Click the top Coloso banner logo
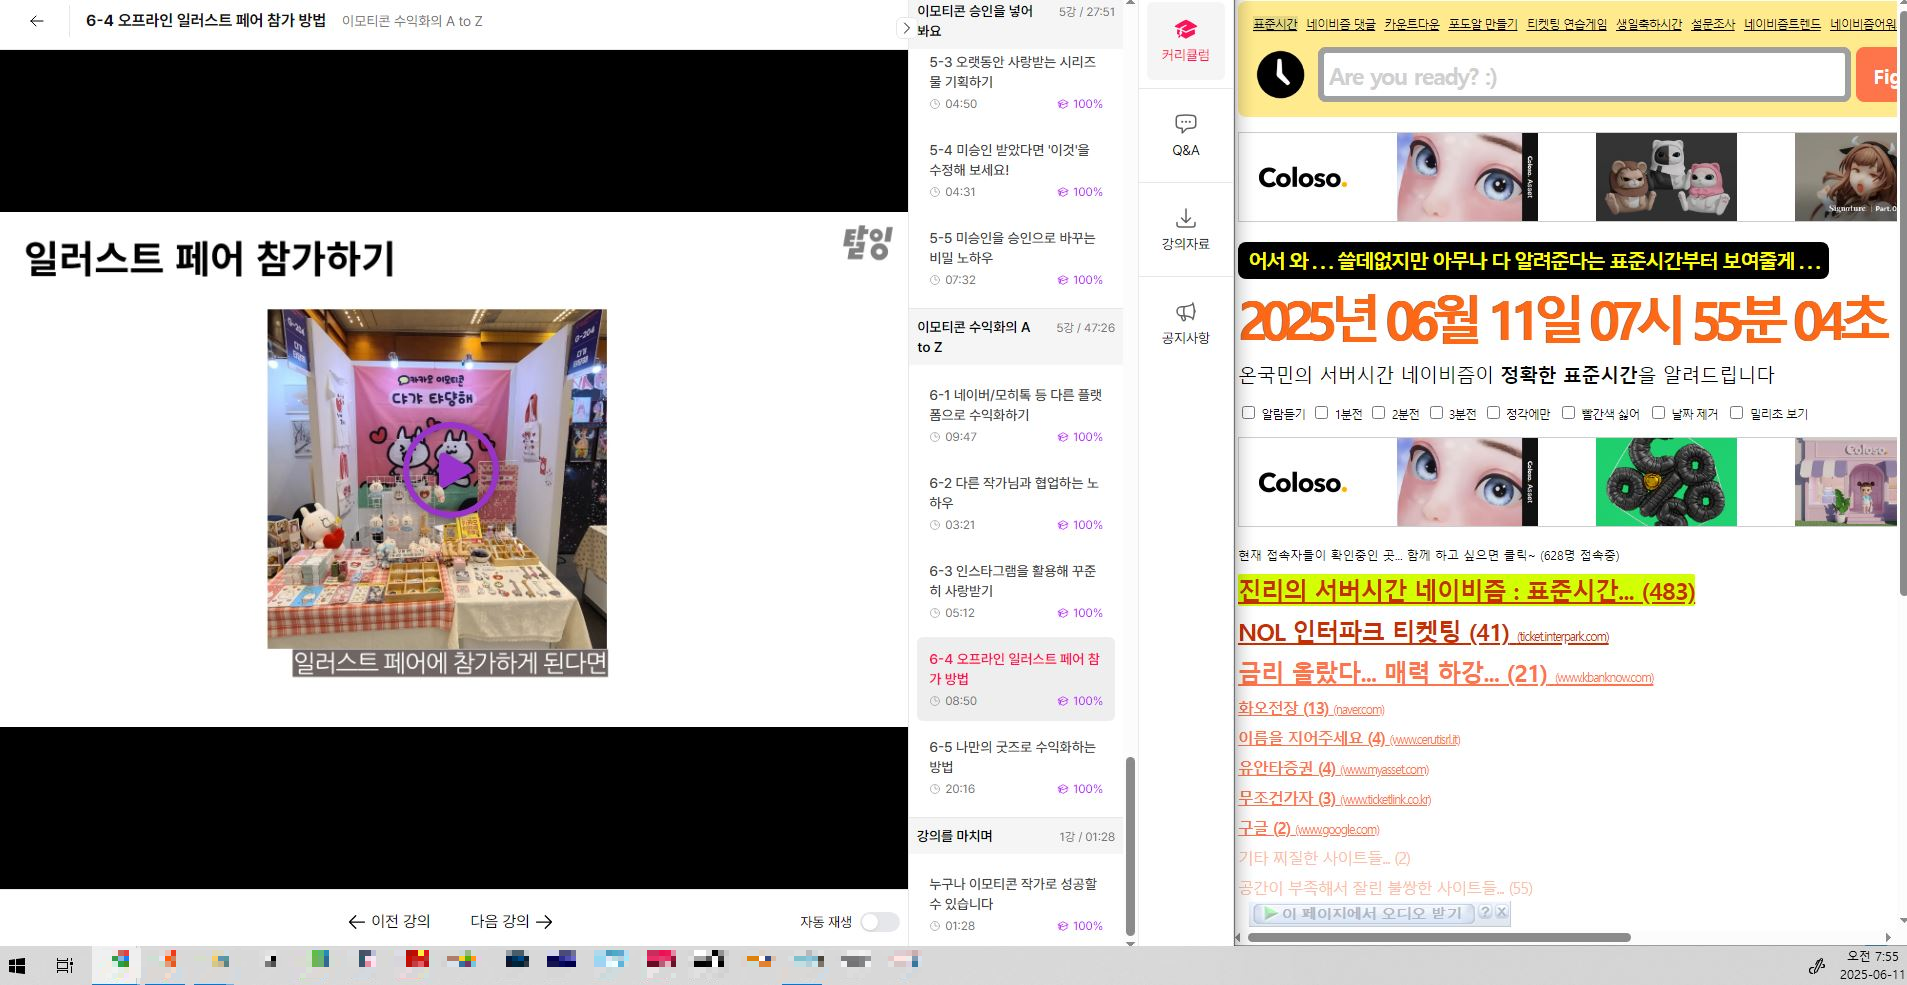This screenshot has width=1907, height=985. 1302,178
